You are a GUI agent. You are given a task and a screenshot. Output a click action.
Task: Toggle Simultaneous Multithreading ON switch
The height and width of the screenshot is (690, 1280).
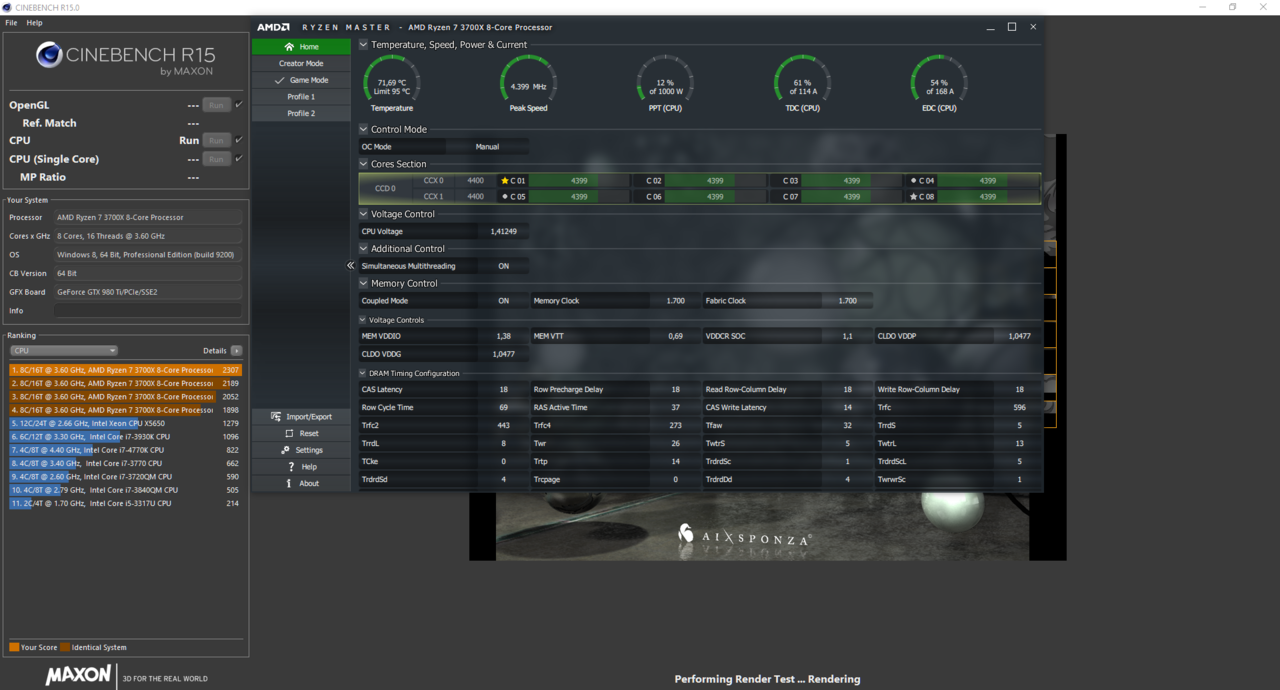point(503,266)
